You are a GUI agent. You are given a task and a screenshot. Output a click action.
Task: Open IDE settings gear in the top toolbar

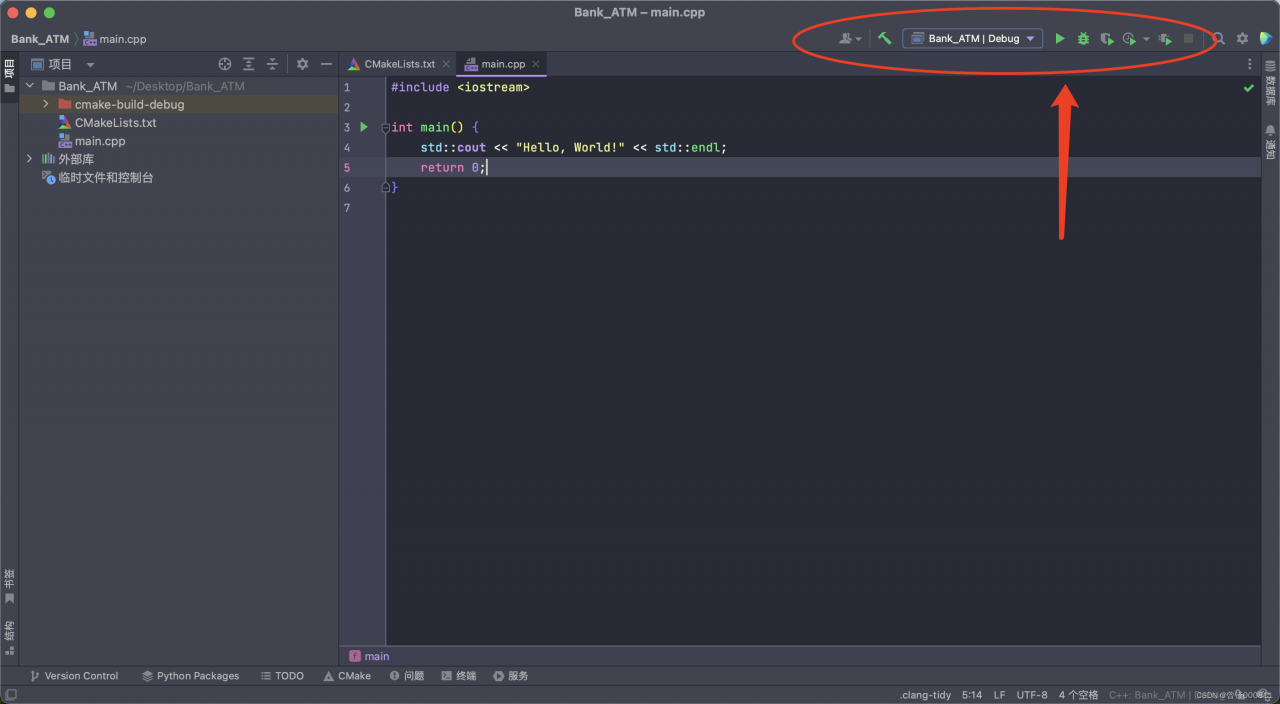point(1242,38)
